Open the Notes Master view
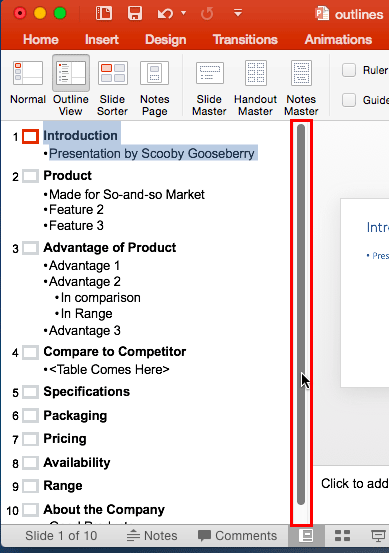This screenshot has width=389, height=553. click(301, 73)
